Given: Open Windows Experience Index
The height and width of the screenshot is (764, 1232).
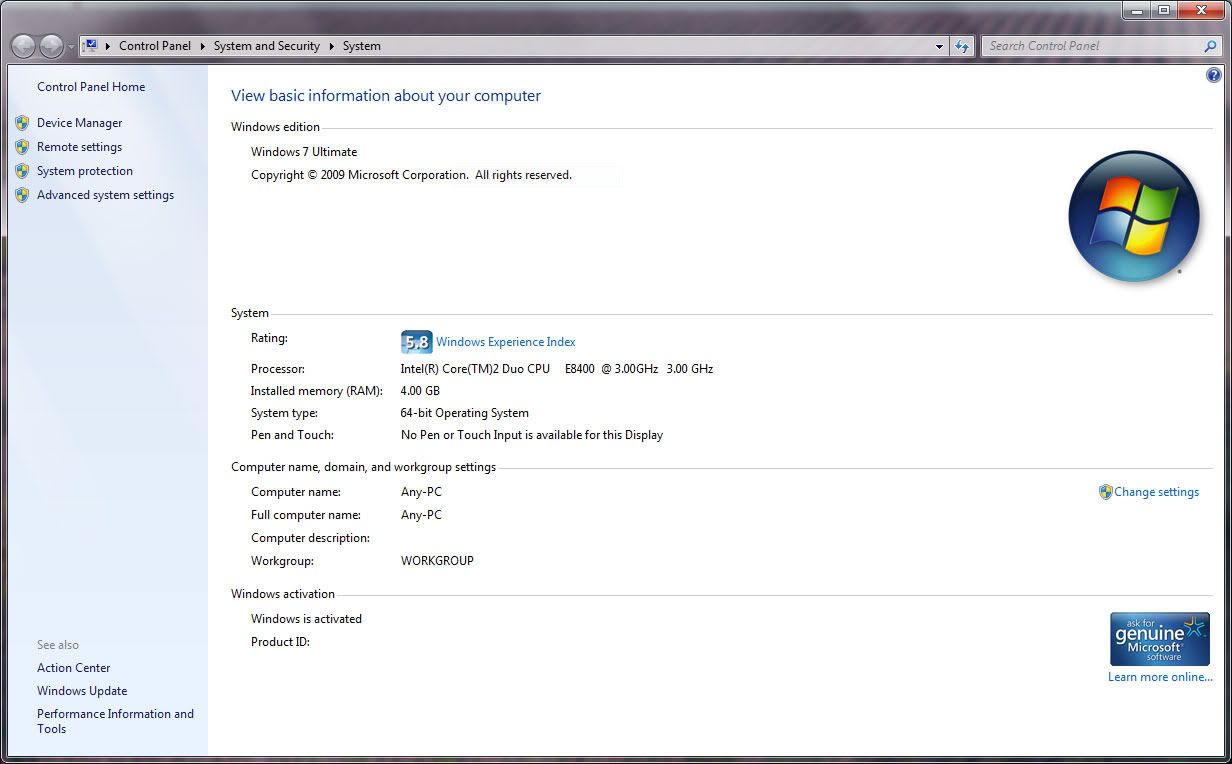Looking at the screenshot, I should tap(506, 342).
